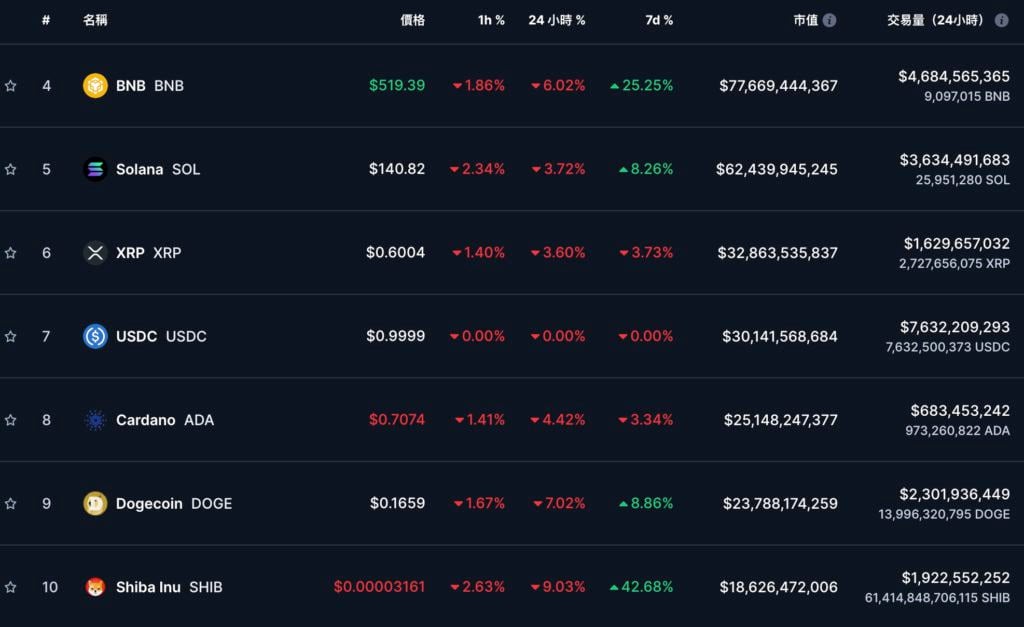Click the BNB coin logo icon
The height and width of the screenshot is (627, 1024).
95,86
